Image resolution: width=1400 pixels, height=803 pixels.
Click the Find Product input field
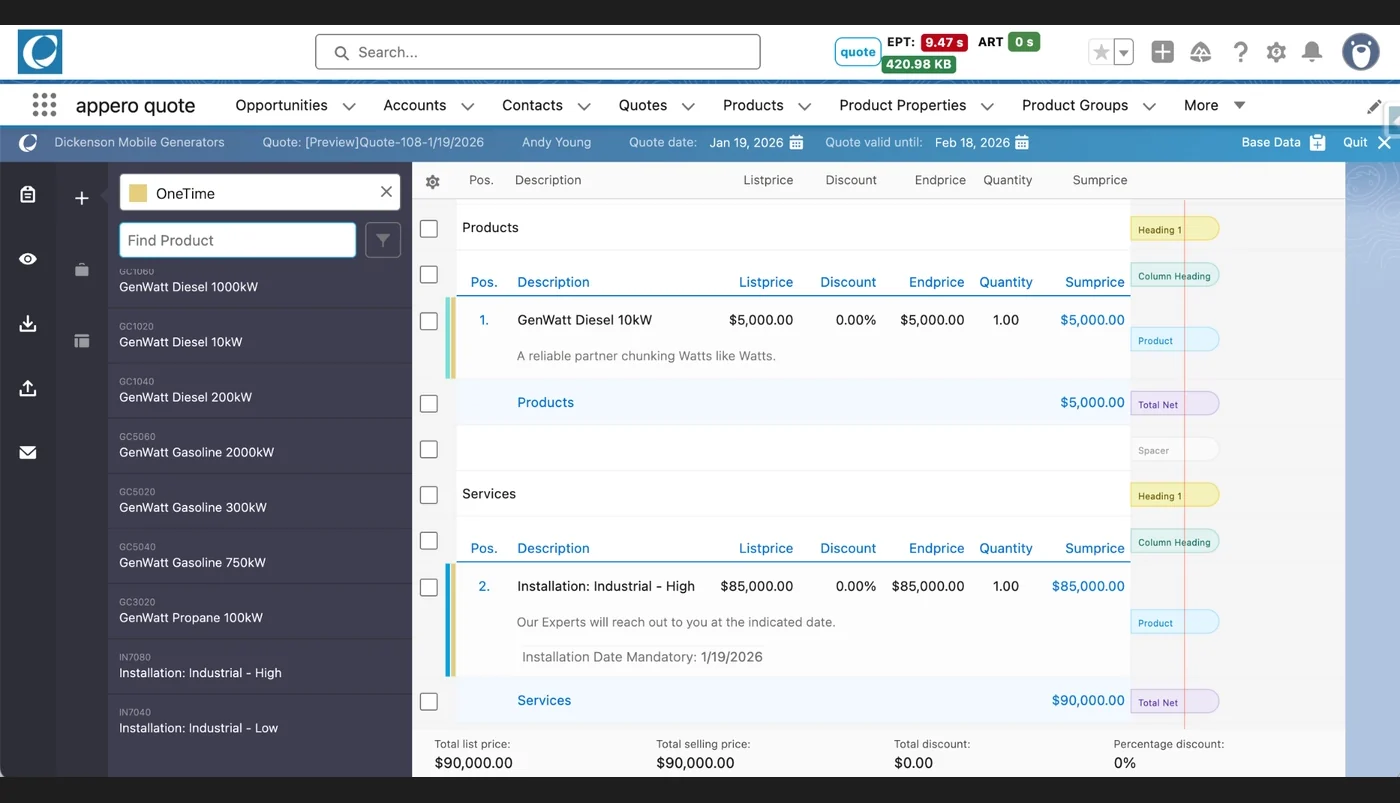click(238, 240)
